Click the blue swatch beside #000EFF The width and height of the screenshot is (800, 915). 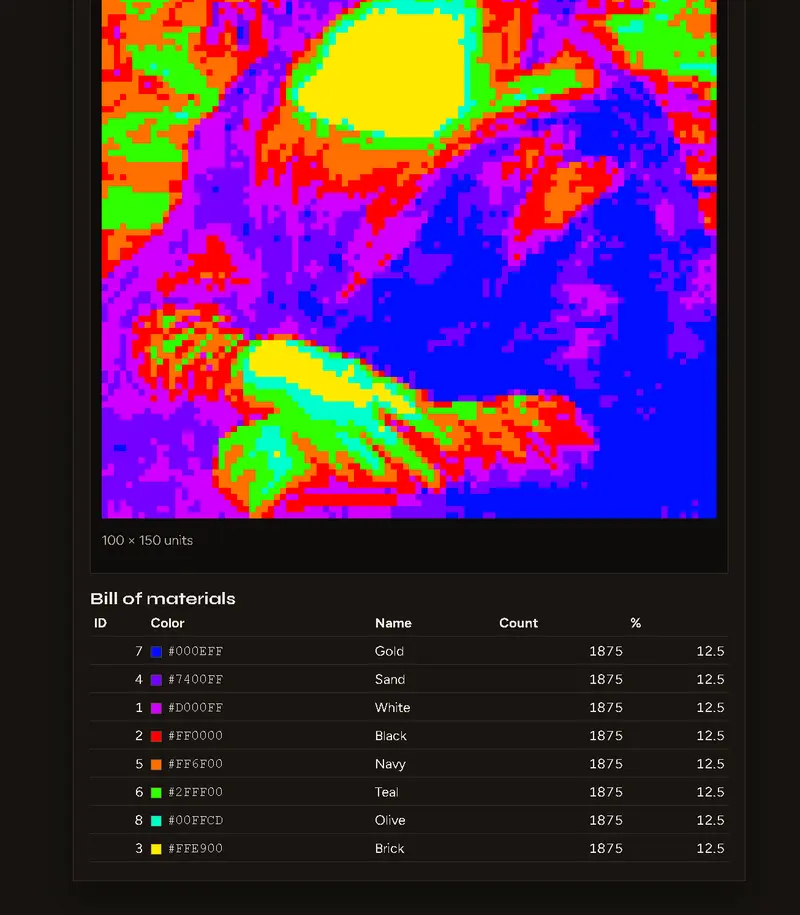(x=156, y=652)
